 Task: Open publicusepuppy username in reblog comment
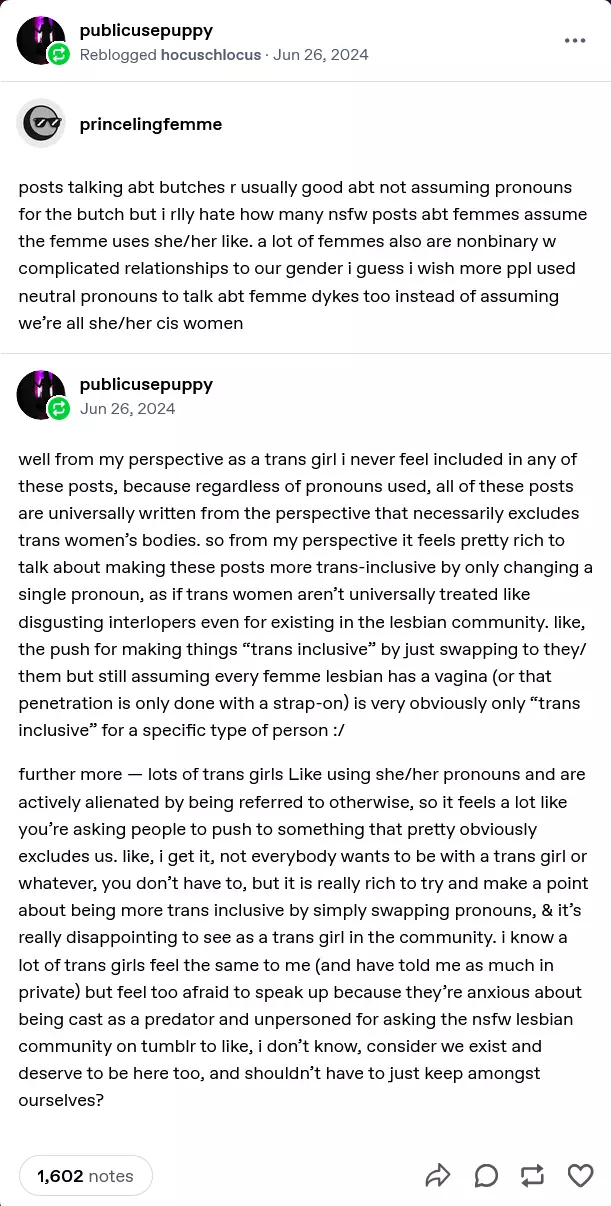pyautogui.click(x=146, y=384)
